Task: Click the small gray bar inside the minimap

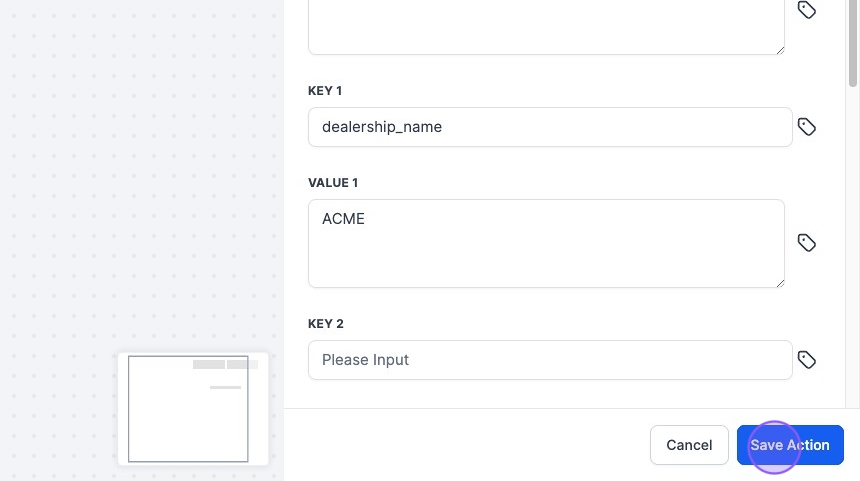Action: (x=225, y=387)
